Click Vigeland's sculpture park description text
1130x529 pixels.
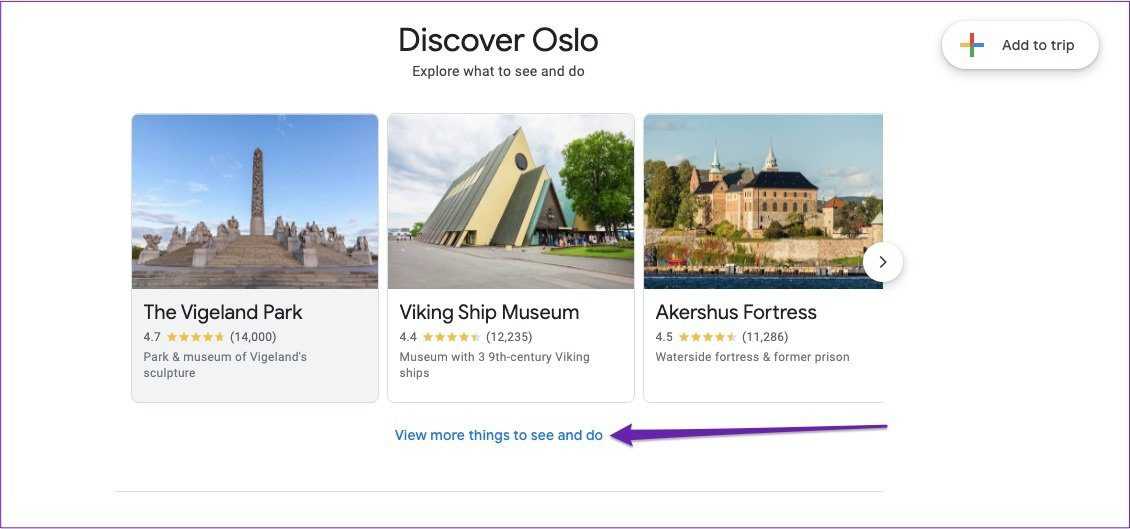point(225,365)
